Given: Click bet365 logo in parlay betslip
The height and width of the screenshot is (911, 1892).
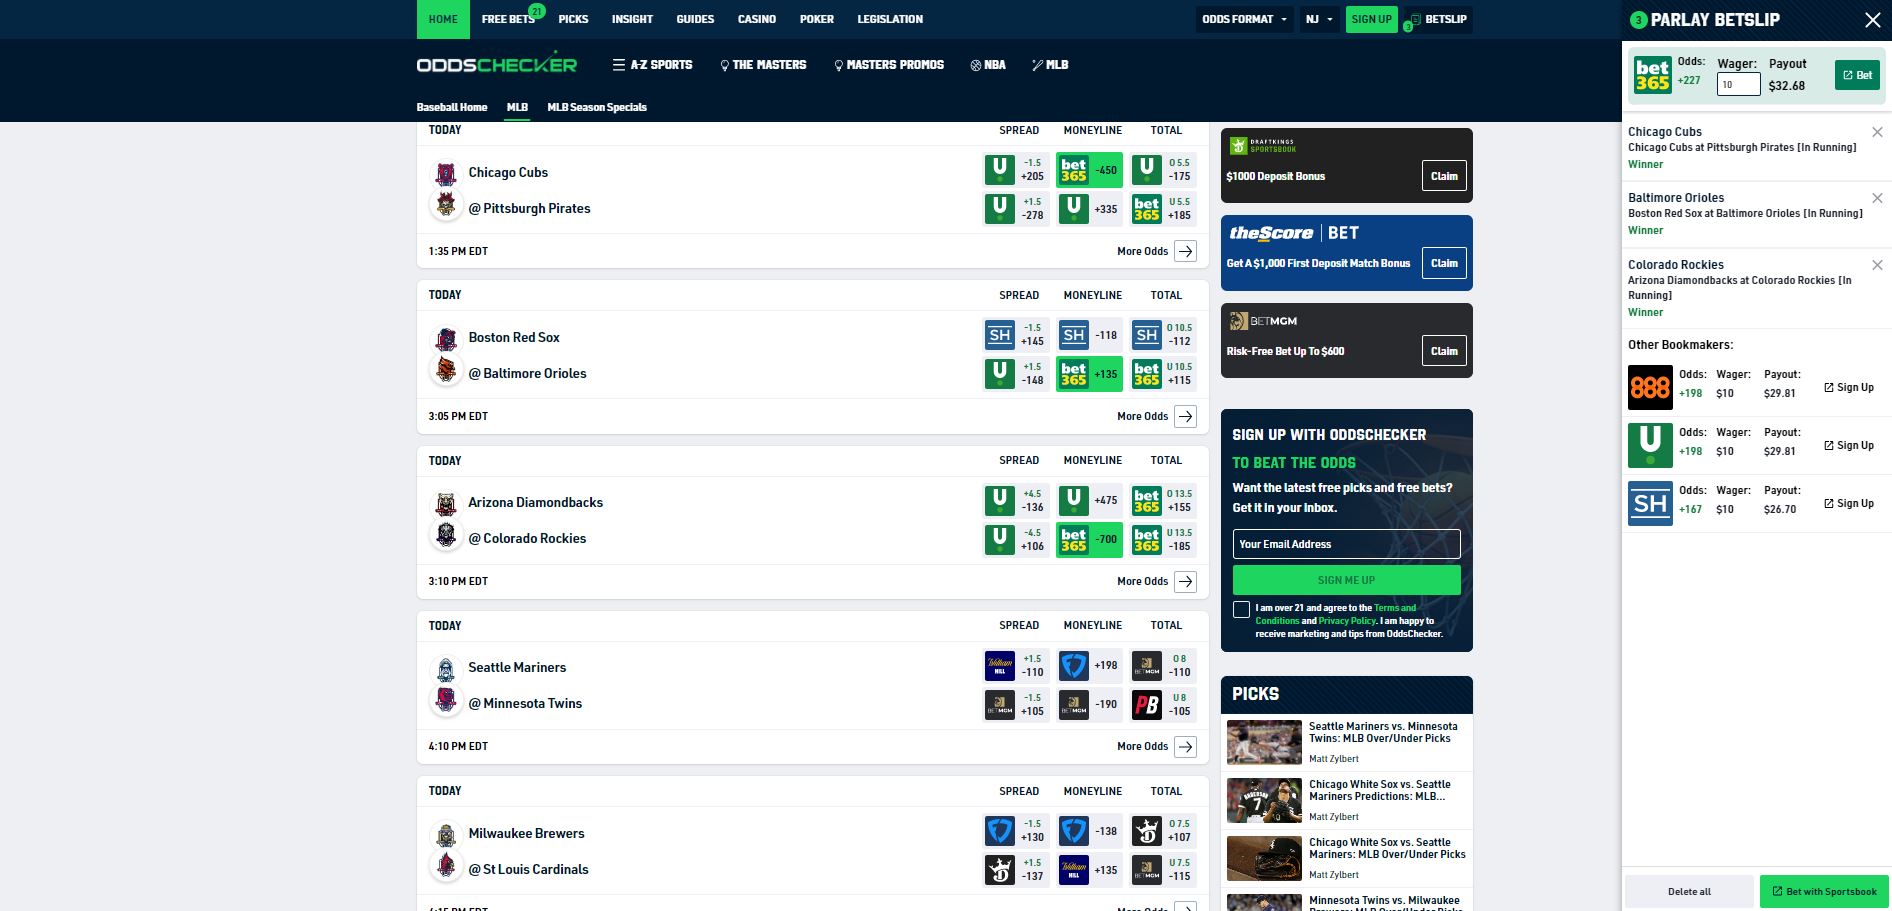Looking at the screenshot, I should point(1652,75).
